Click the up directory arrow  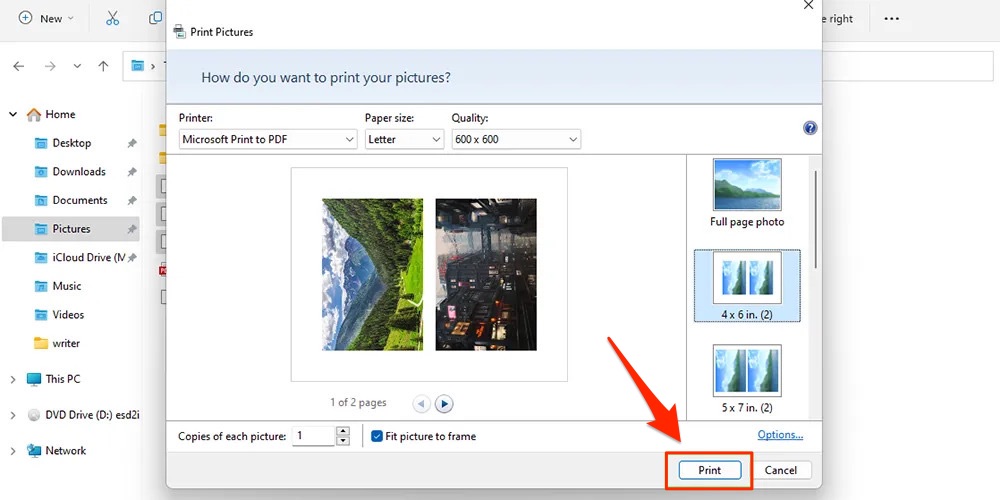(103, 66)
